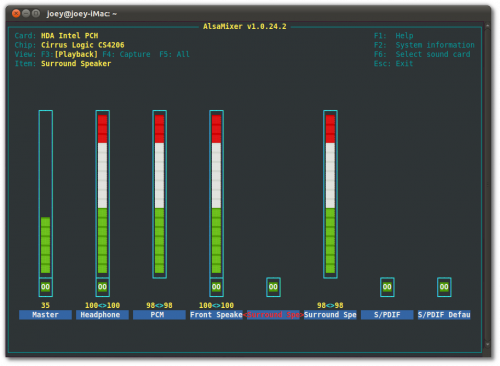Click the F6 Select sound card shortcut

[x=422, y=54]
